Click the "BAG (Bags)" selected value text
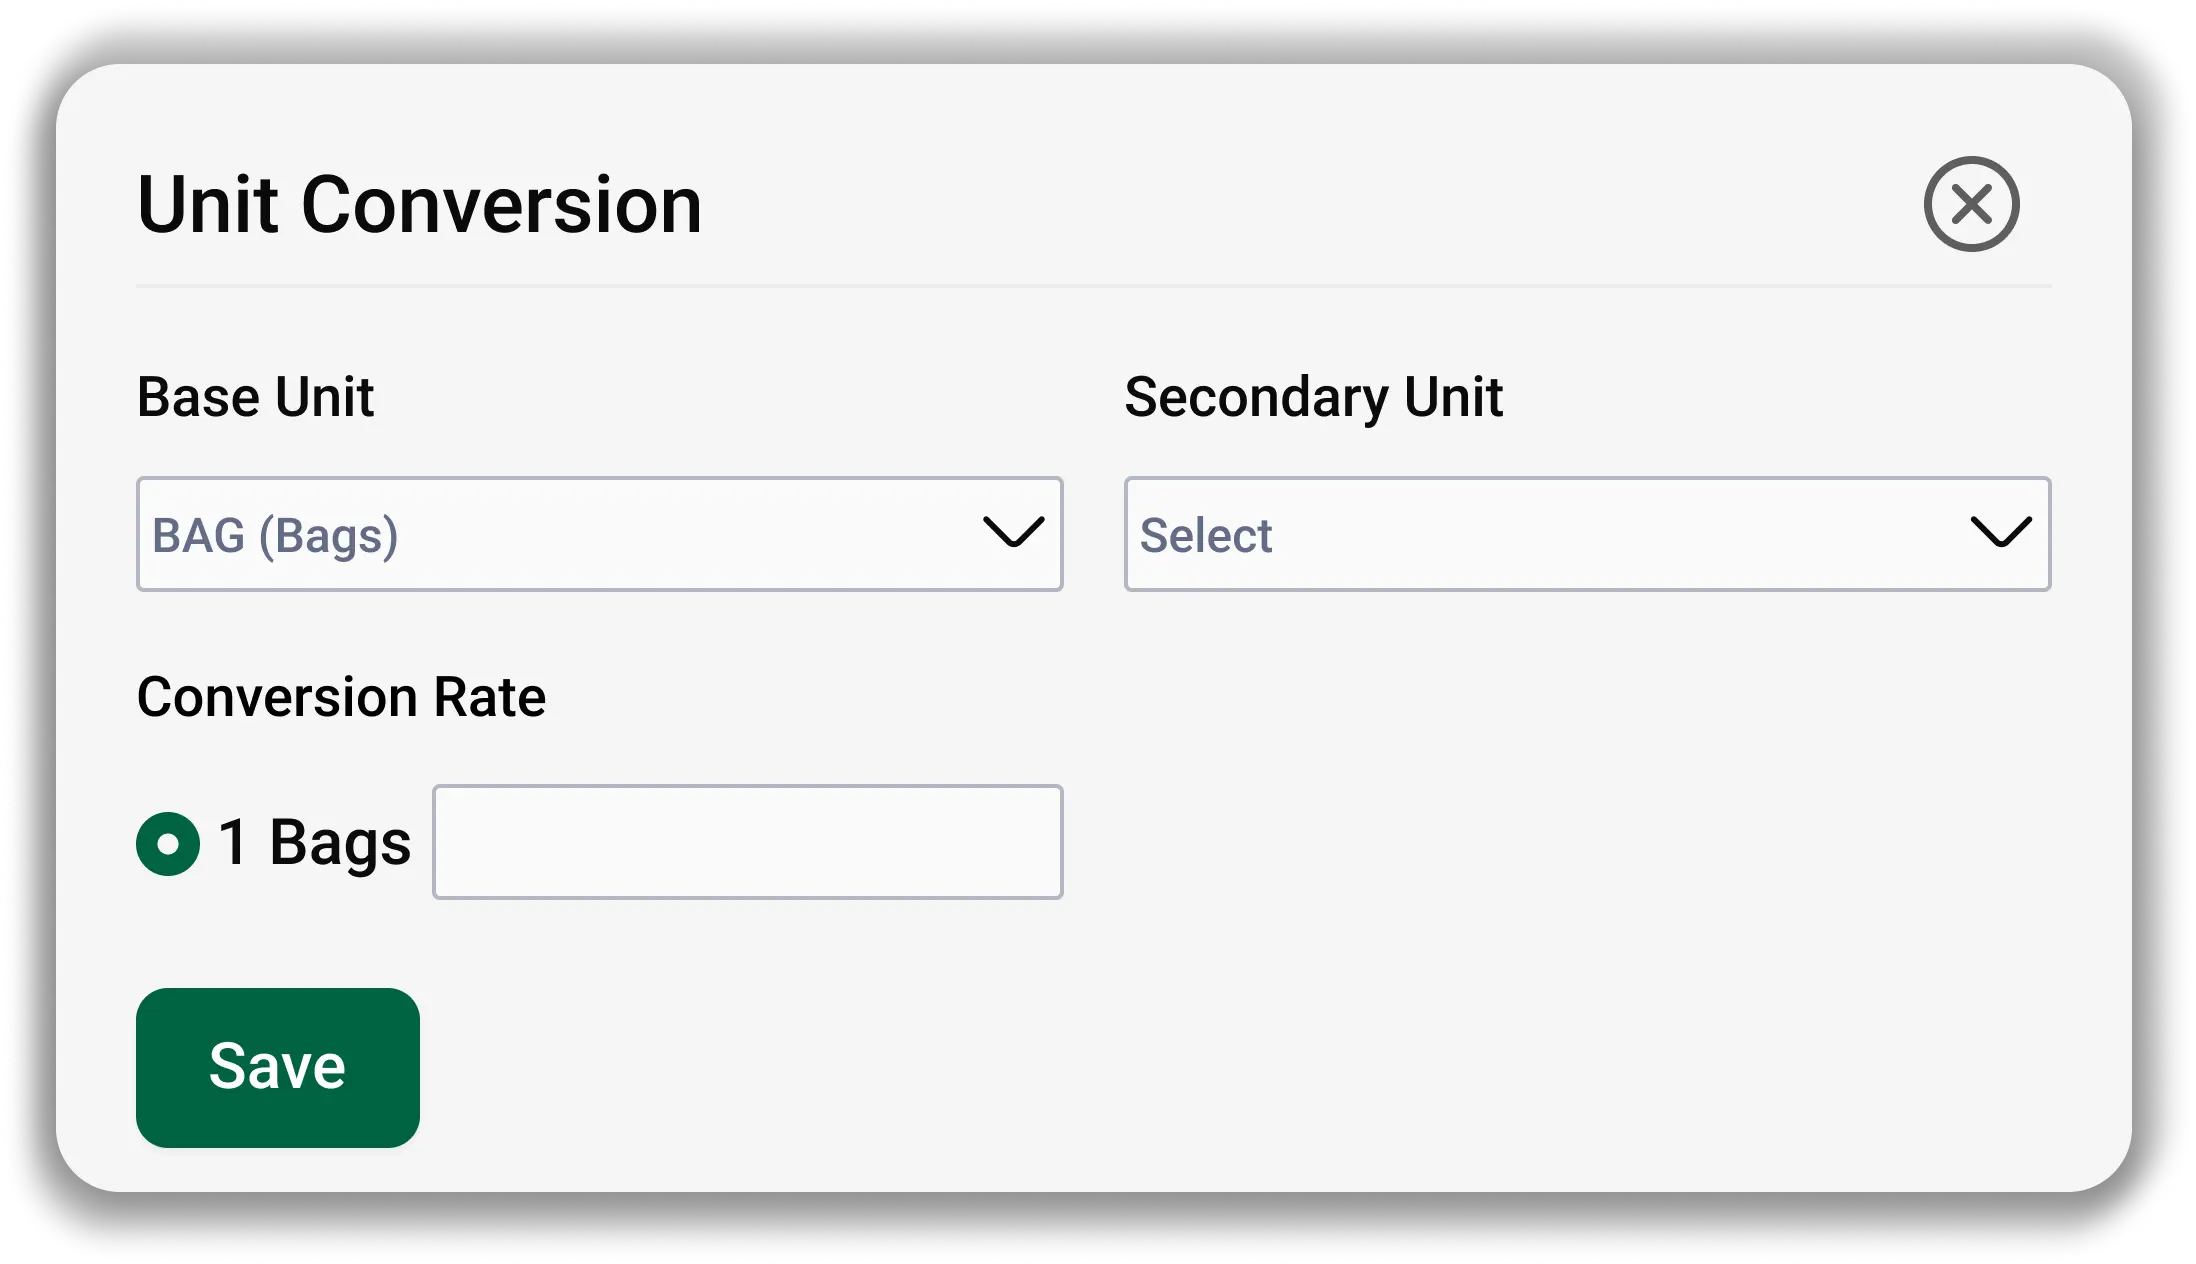The image size is (2196, 1264). (x=275, y=535)
